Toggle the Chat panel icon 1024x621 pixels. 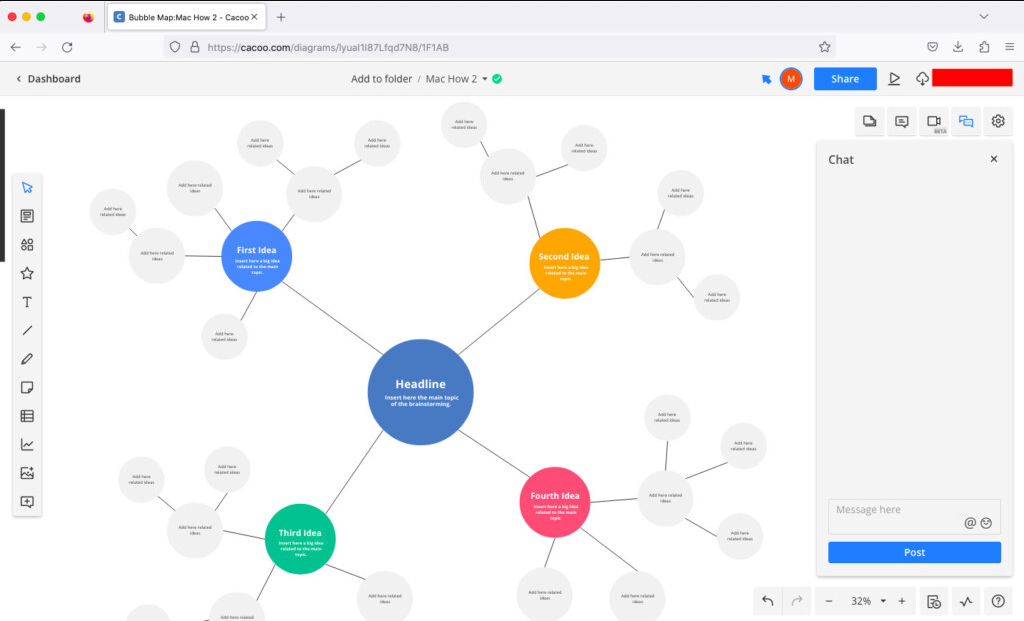tap(966, 121)
